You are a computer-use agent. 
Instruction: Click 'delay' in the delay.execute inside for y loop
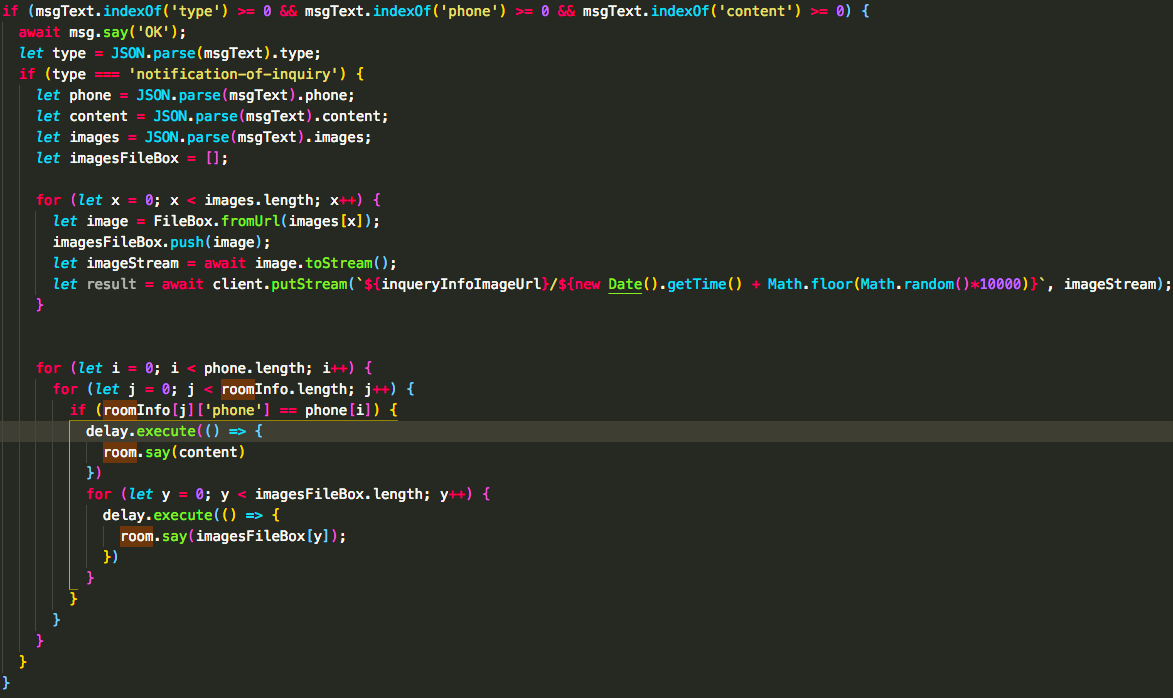pyautogui.click(x=124, y=515)
